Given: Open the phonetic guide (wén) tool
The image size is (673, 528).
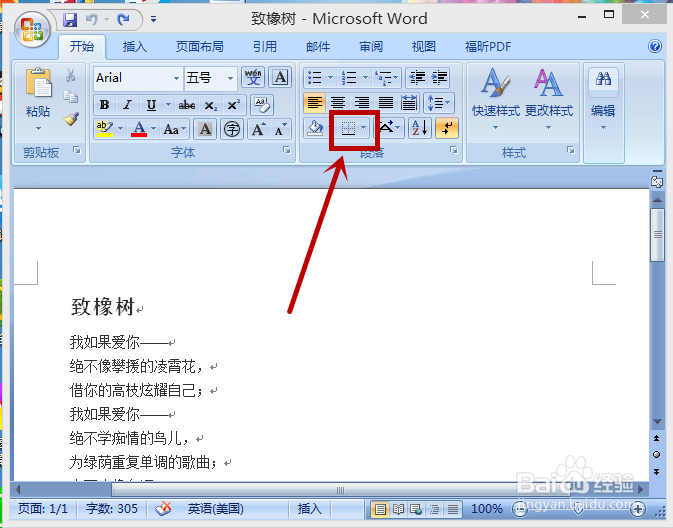Looking at the screenshot, I should pos(253,77).
